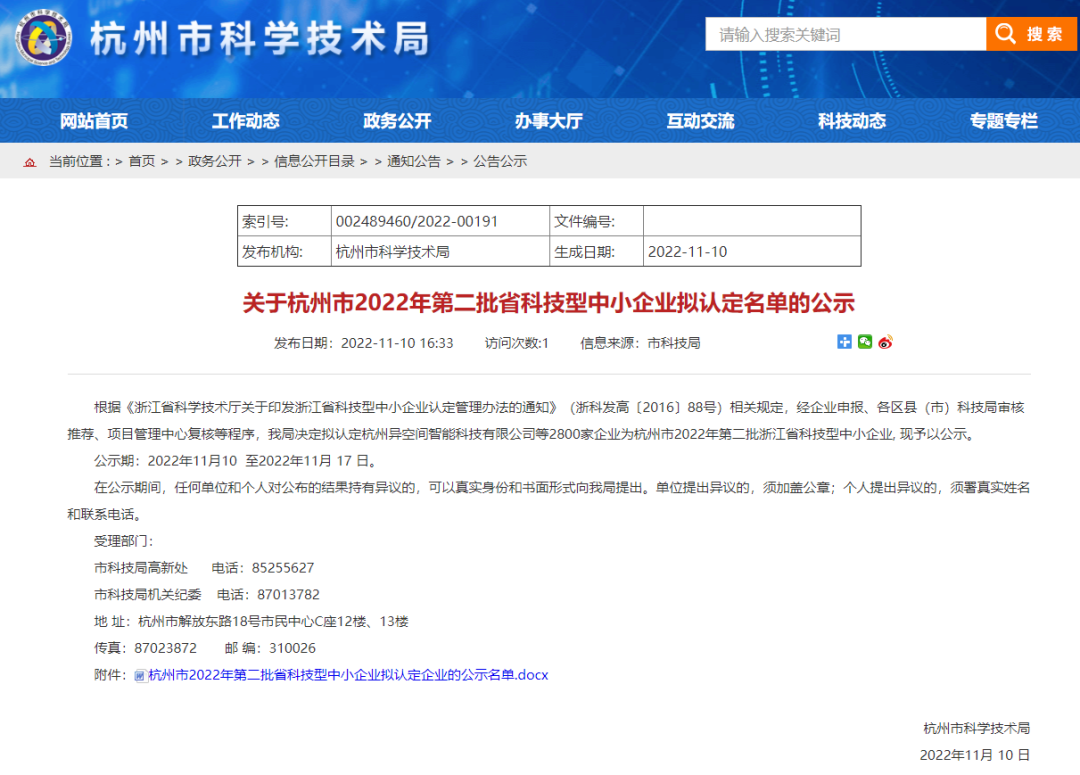The image size is (1080, 775).
Task: Open the 互动交流 nav item
Action: click(x=700, y=121)
